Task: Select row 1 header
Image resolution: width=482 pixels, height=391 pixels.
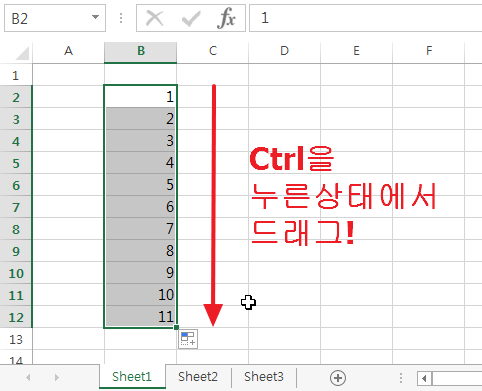Action: coord(16,75)
